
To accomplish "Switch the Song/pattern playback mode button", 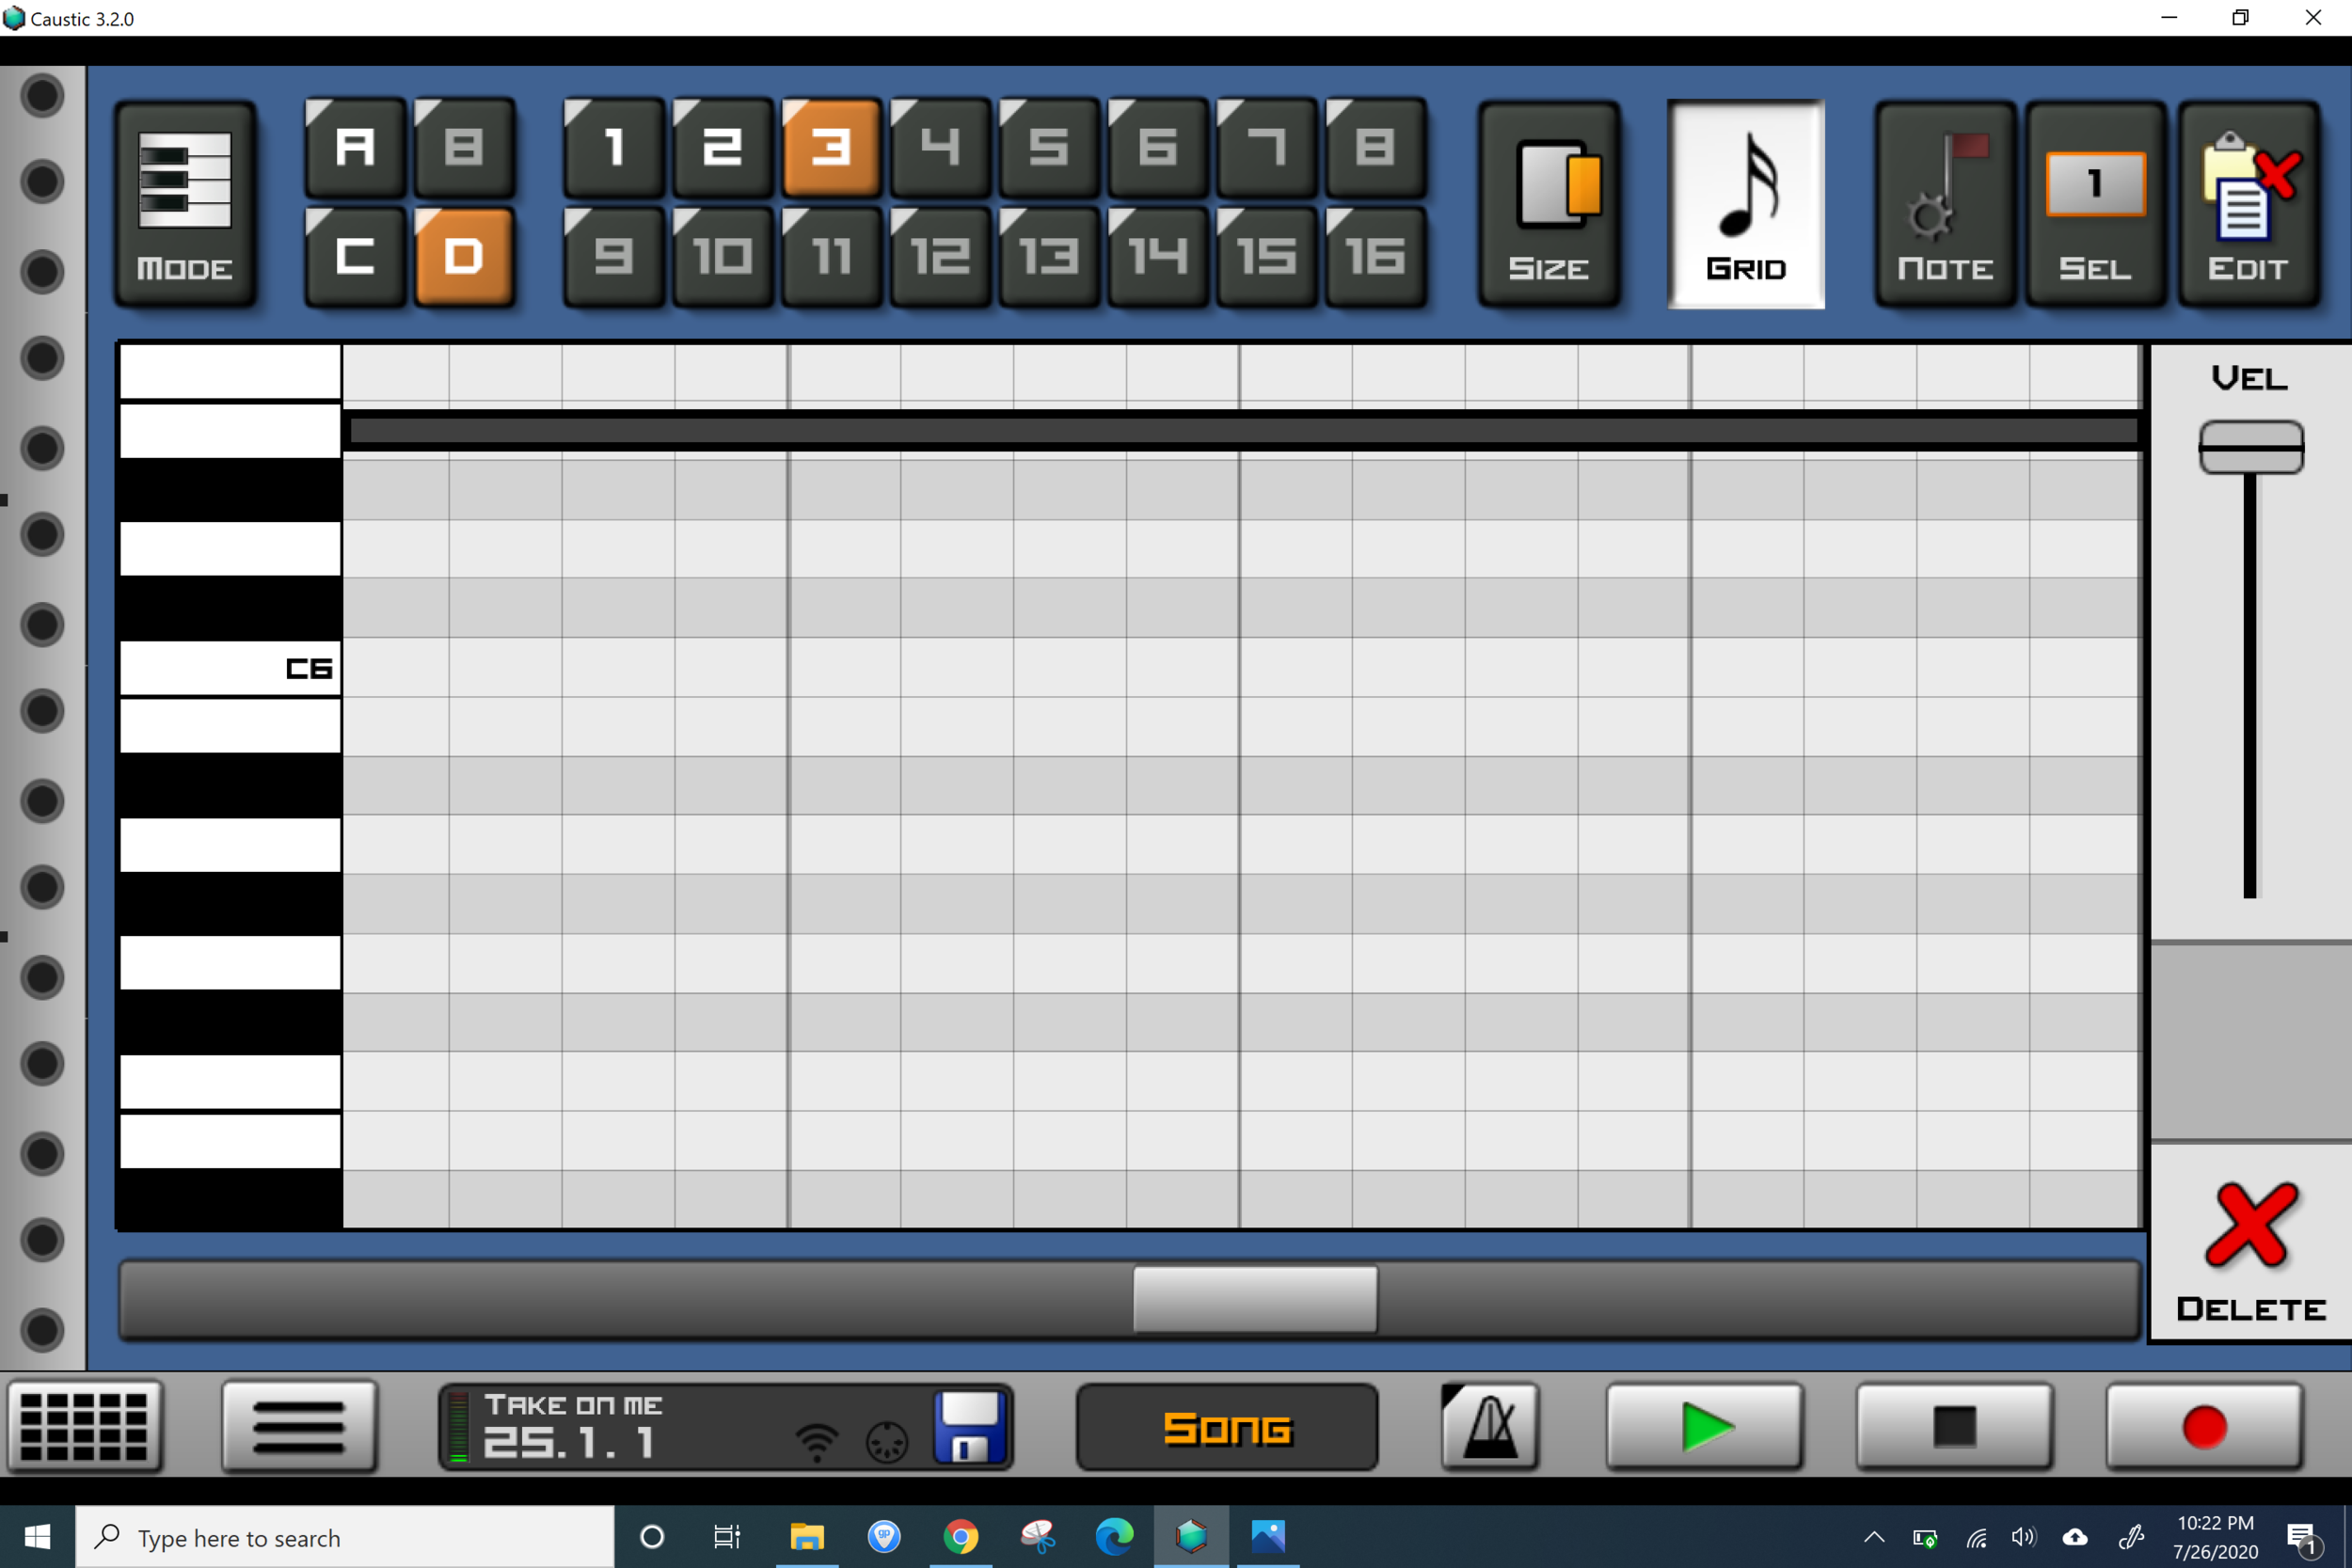I will [1227, 1427].
